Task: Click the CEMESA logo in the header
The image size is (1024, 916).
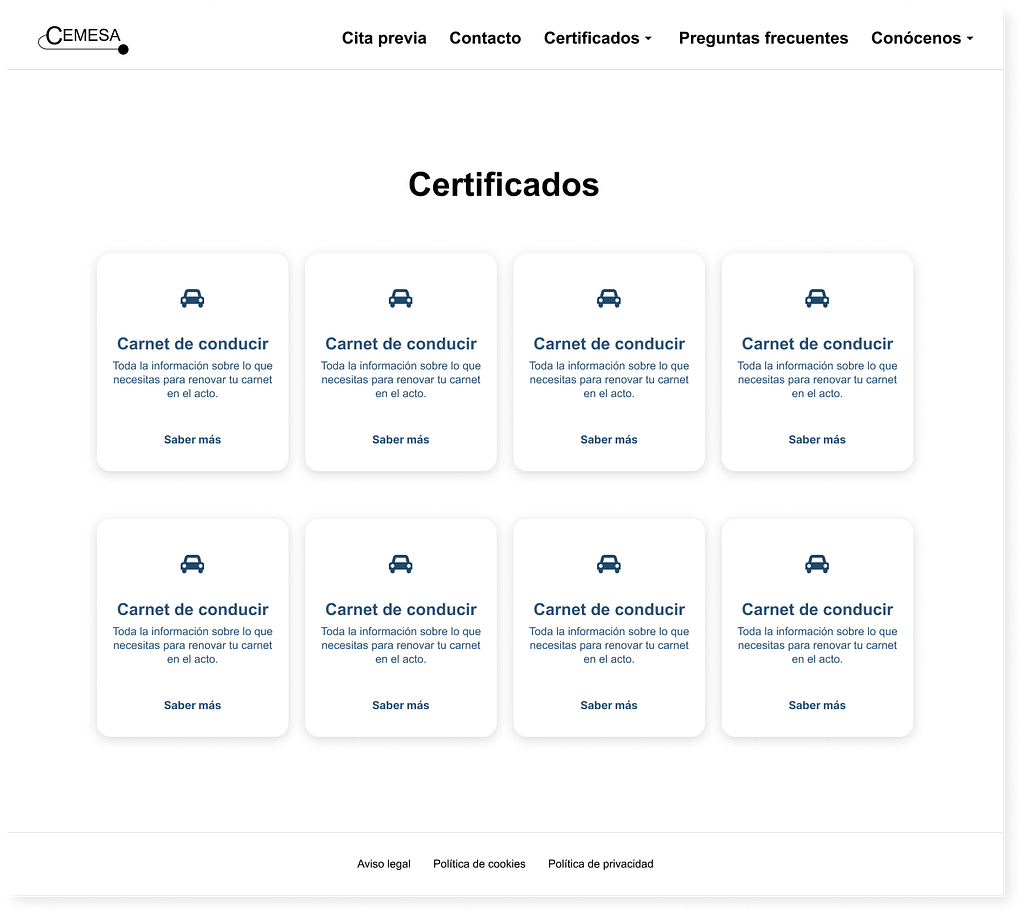Action: (83, 38)
